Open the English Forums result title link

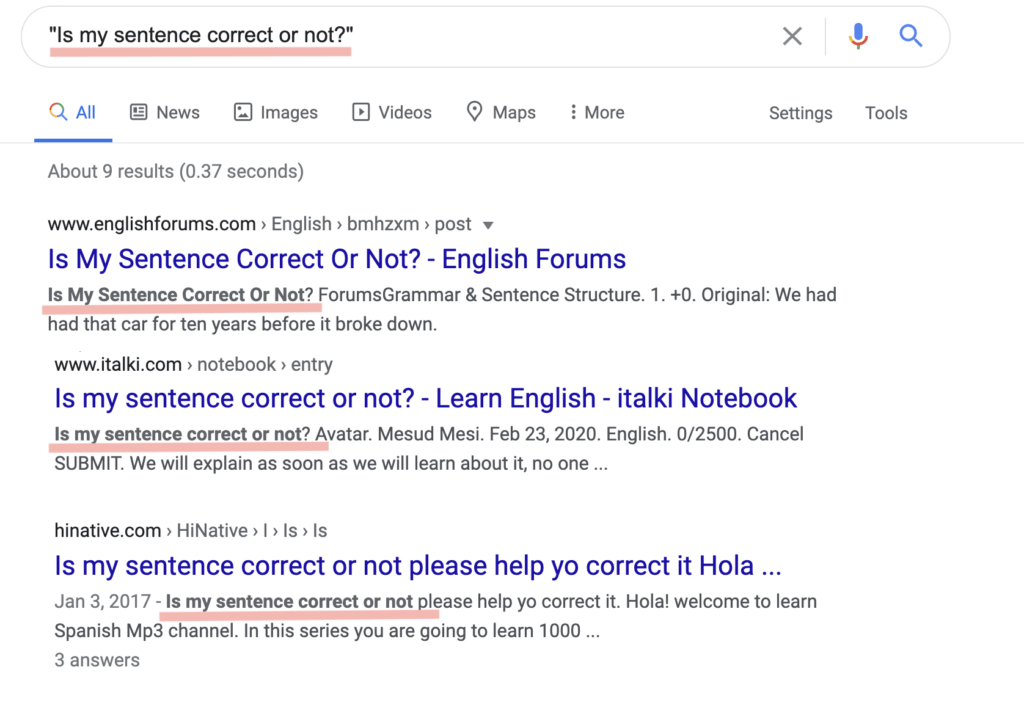337,259
